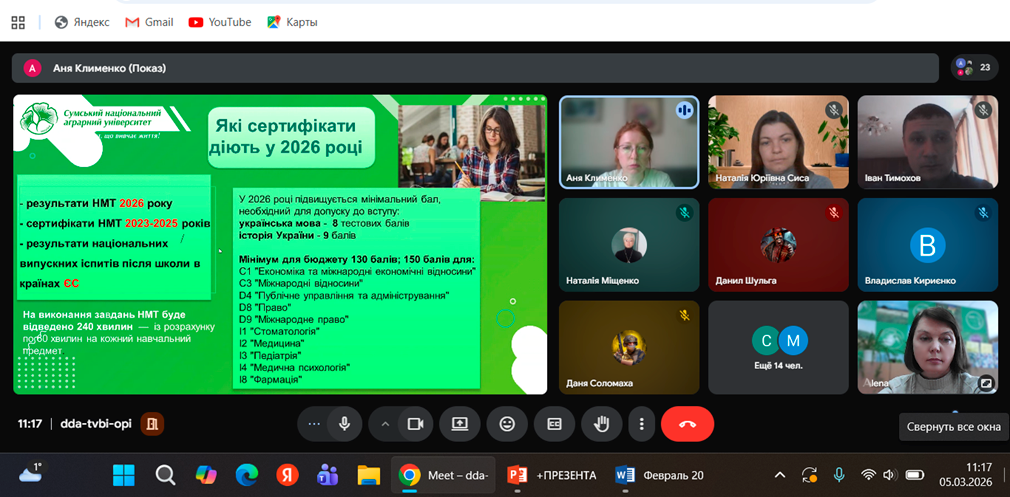Screen dimensions: 1010x497
Task: Switch to the PowerPoint ПРЕЗЕНТА taskbar window
Action: 553,474
